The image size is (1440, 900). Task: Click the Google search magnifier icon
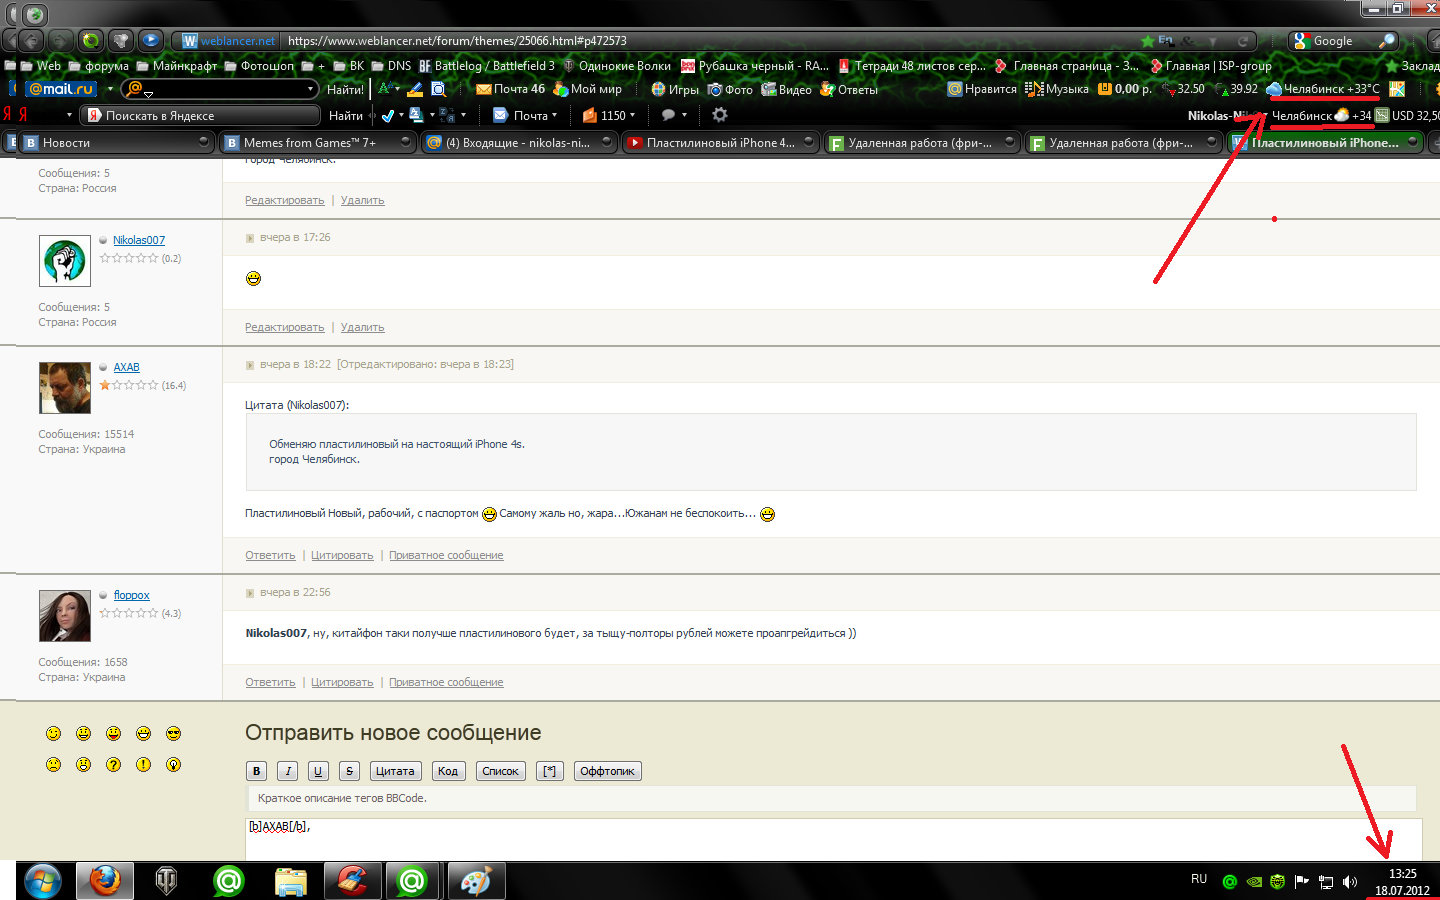[x=1386, y=41]
